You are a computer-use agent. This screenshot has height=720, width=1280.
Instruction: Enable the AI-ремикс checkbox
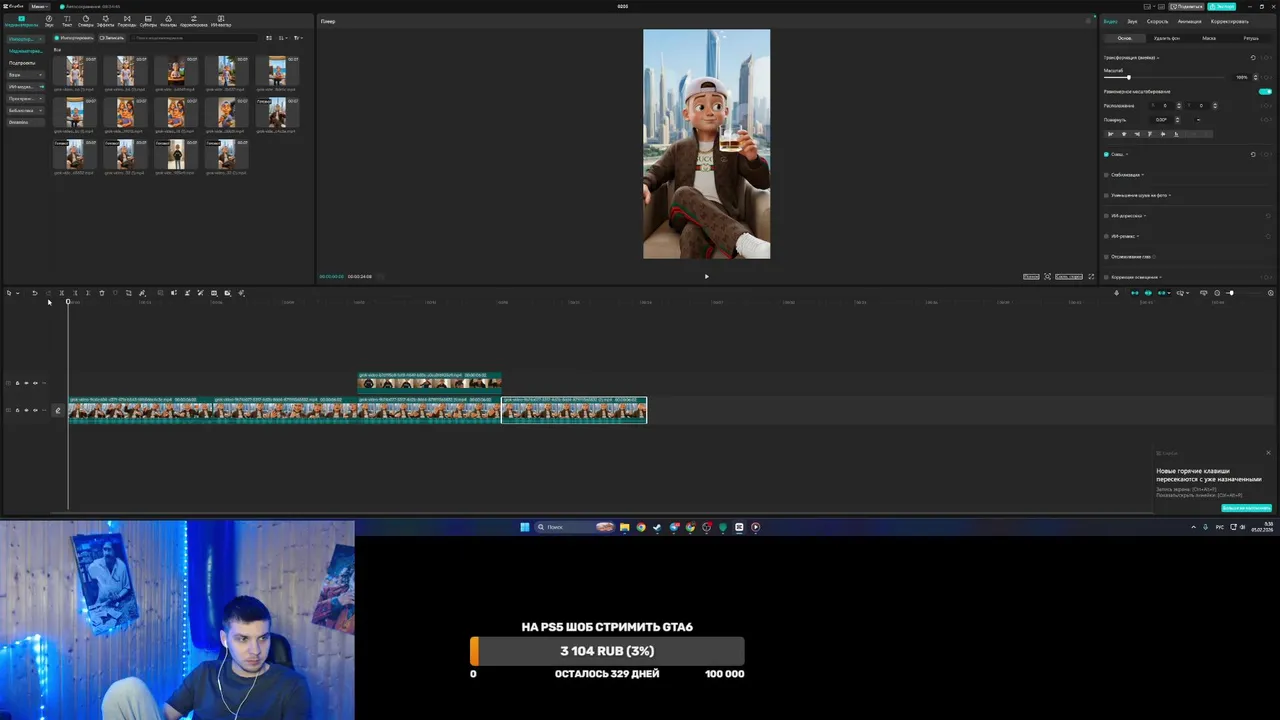point(1106,236)
